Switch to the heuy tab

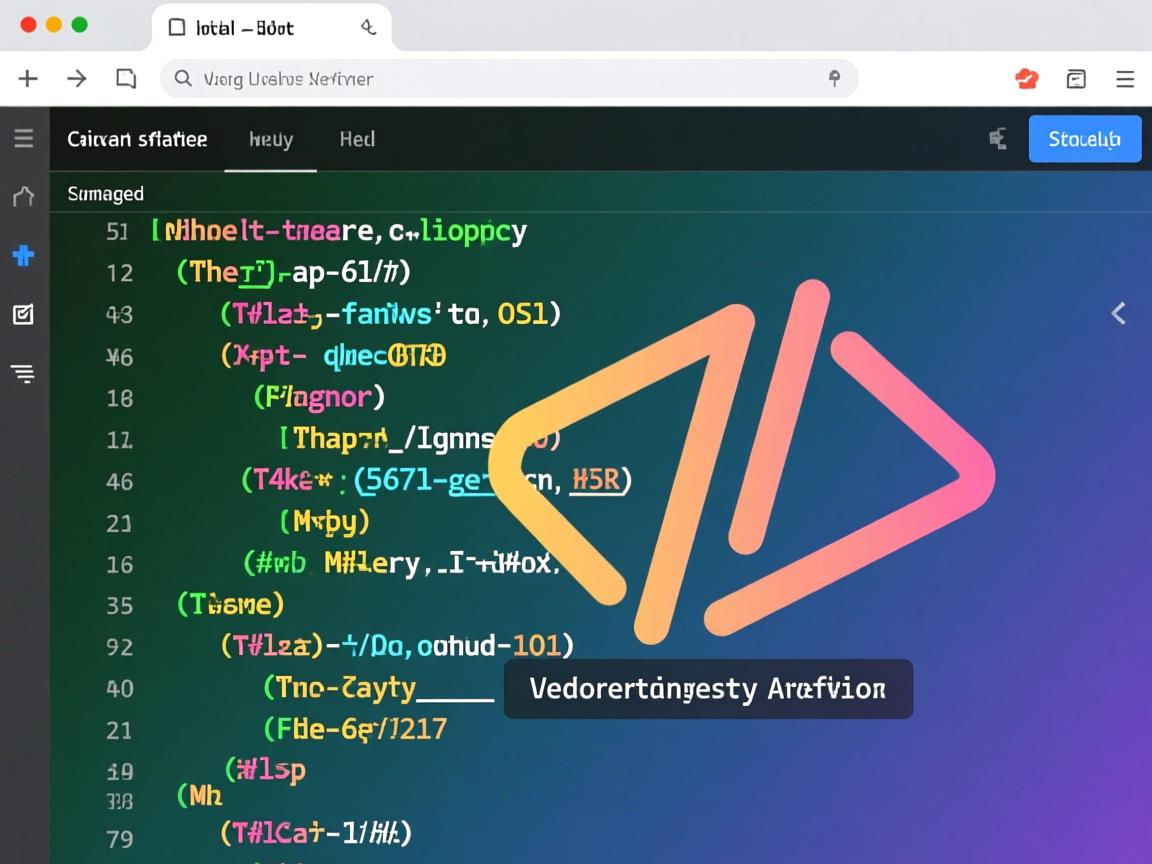[271, 139]
